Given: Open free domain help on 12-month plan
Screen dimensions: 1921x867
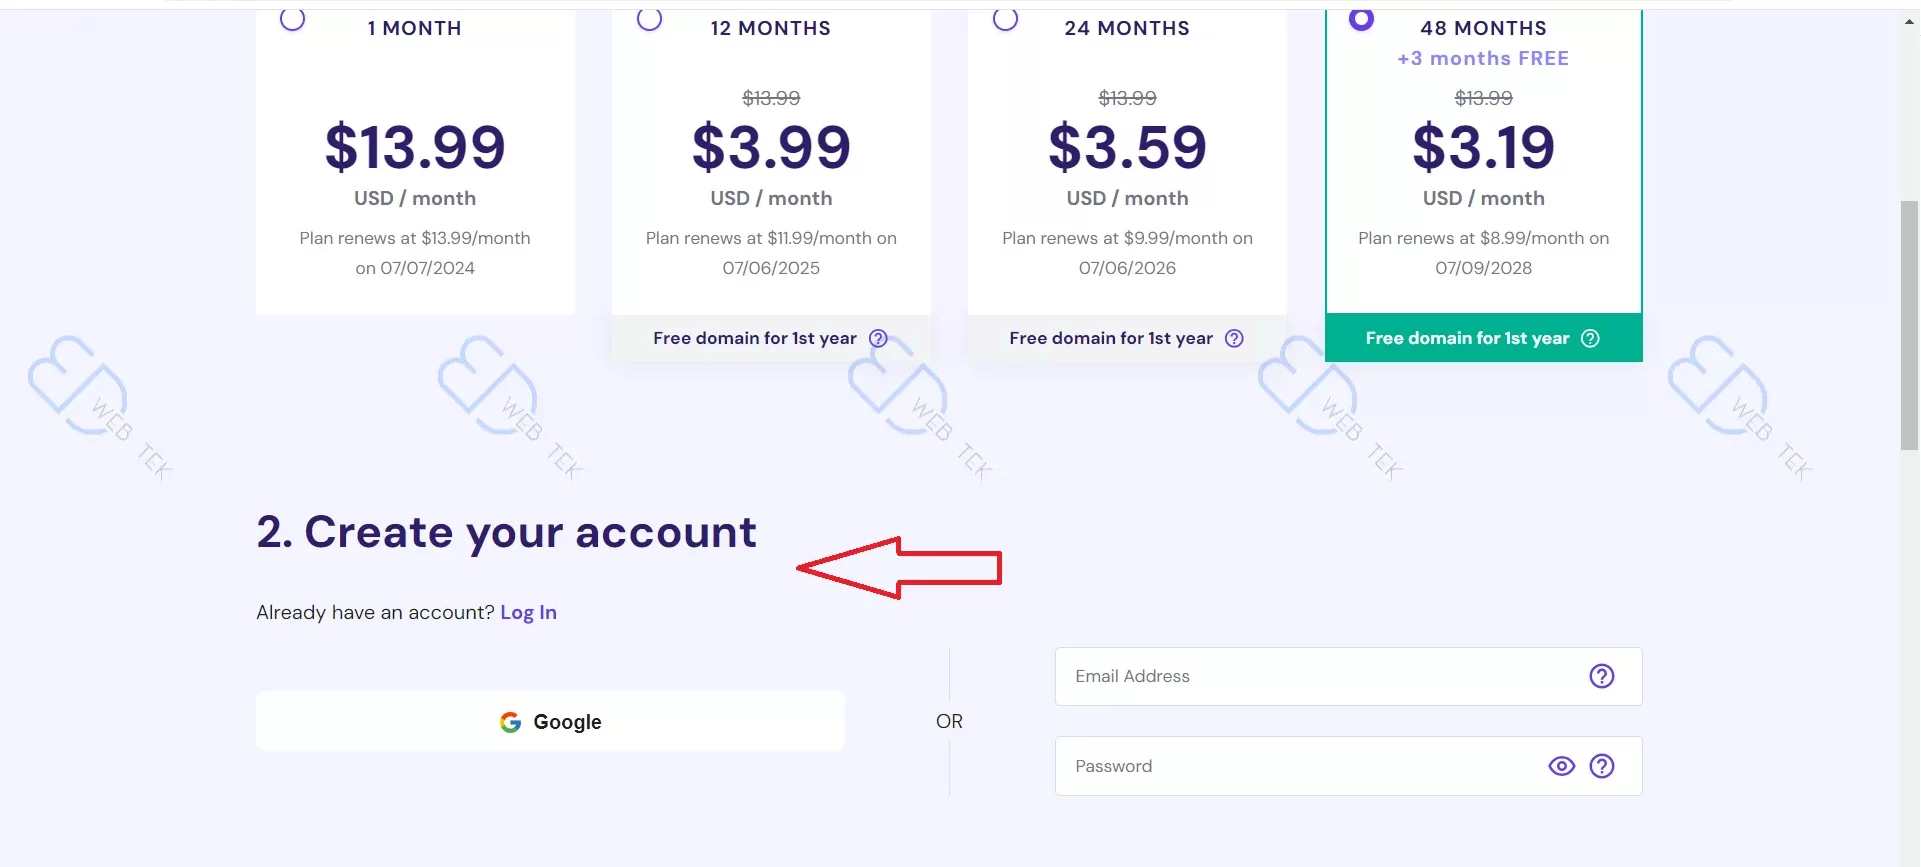Looking at the screenshot, I should (878, 339).
